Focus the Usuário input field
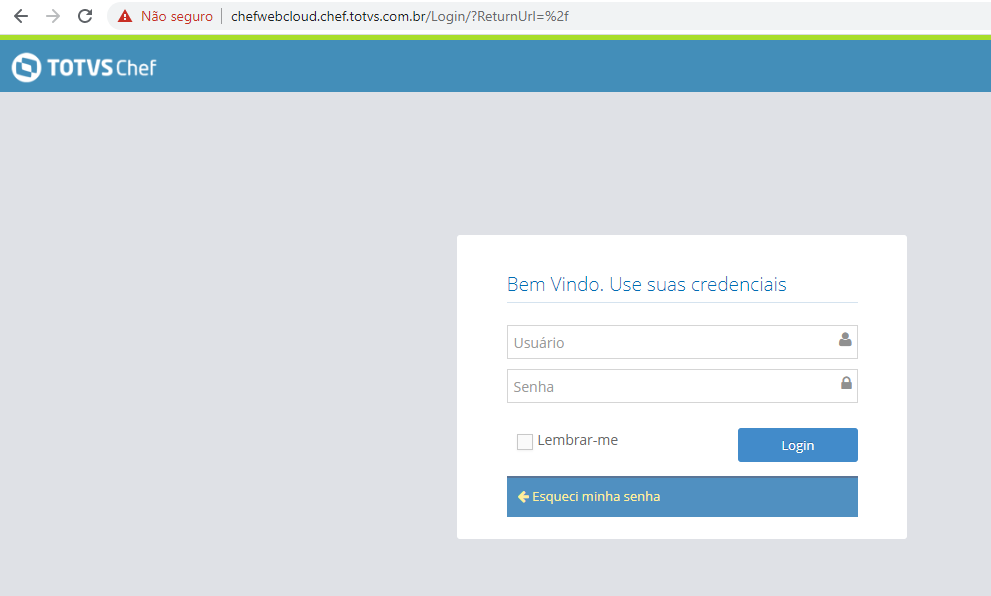The width and height of the screenshot is (991, 596). [682, 342]
